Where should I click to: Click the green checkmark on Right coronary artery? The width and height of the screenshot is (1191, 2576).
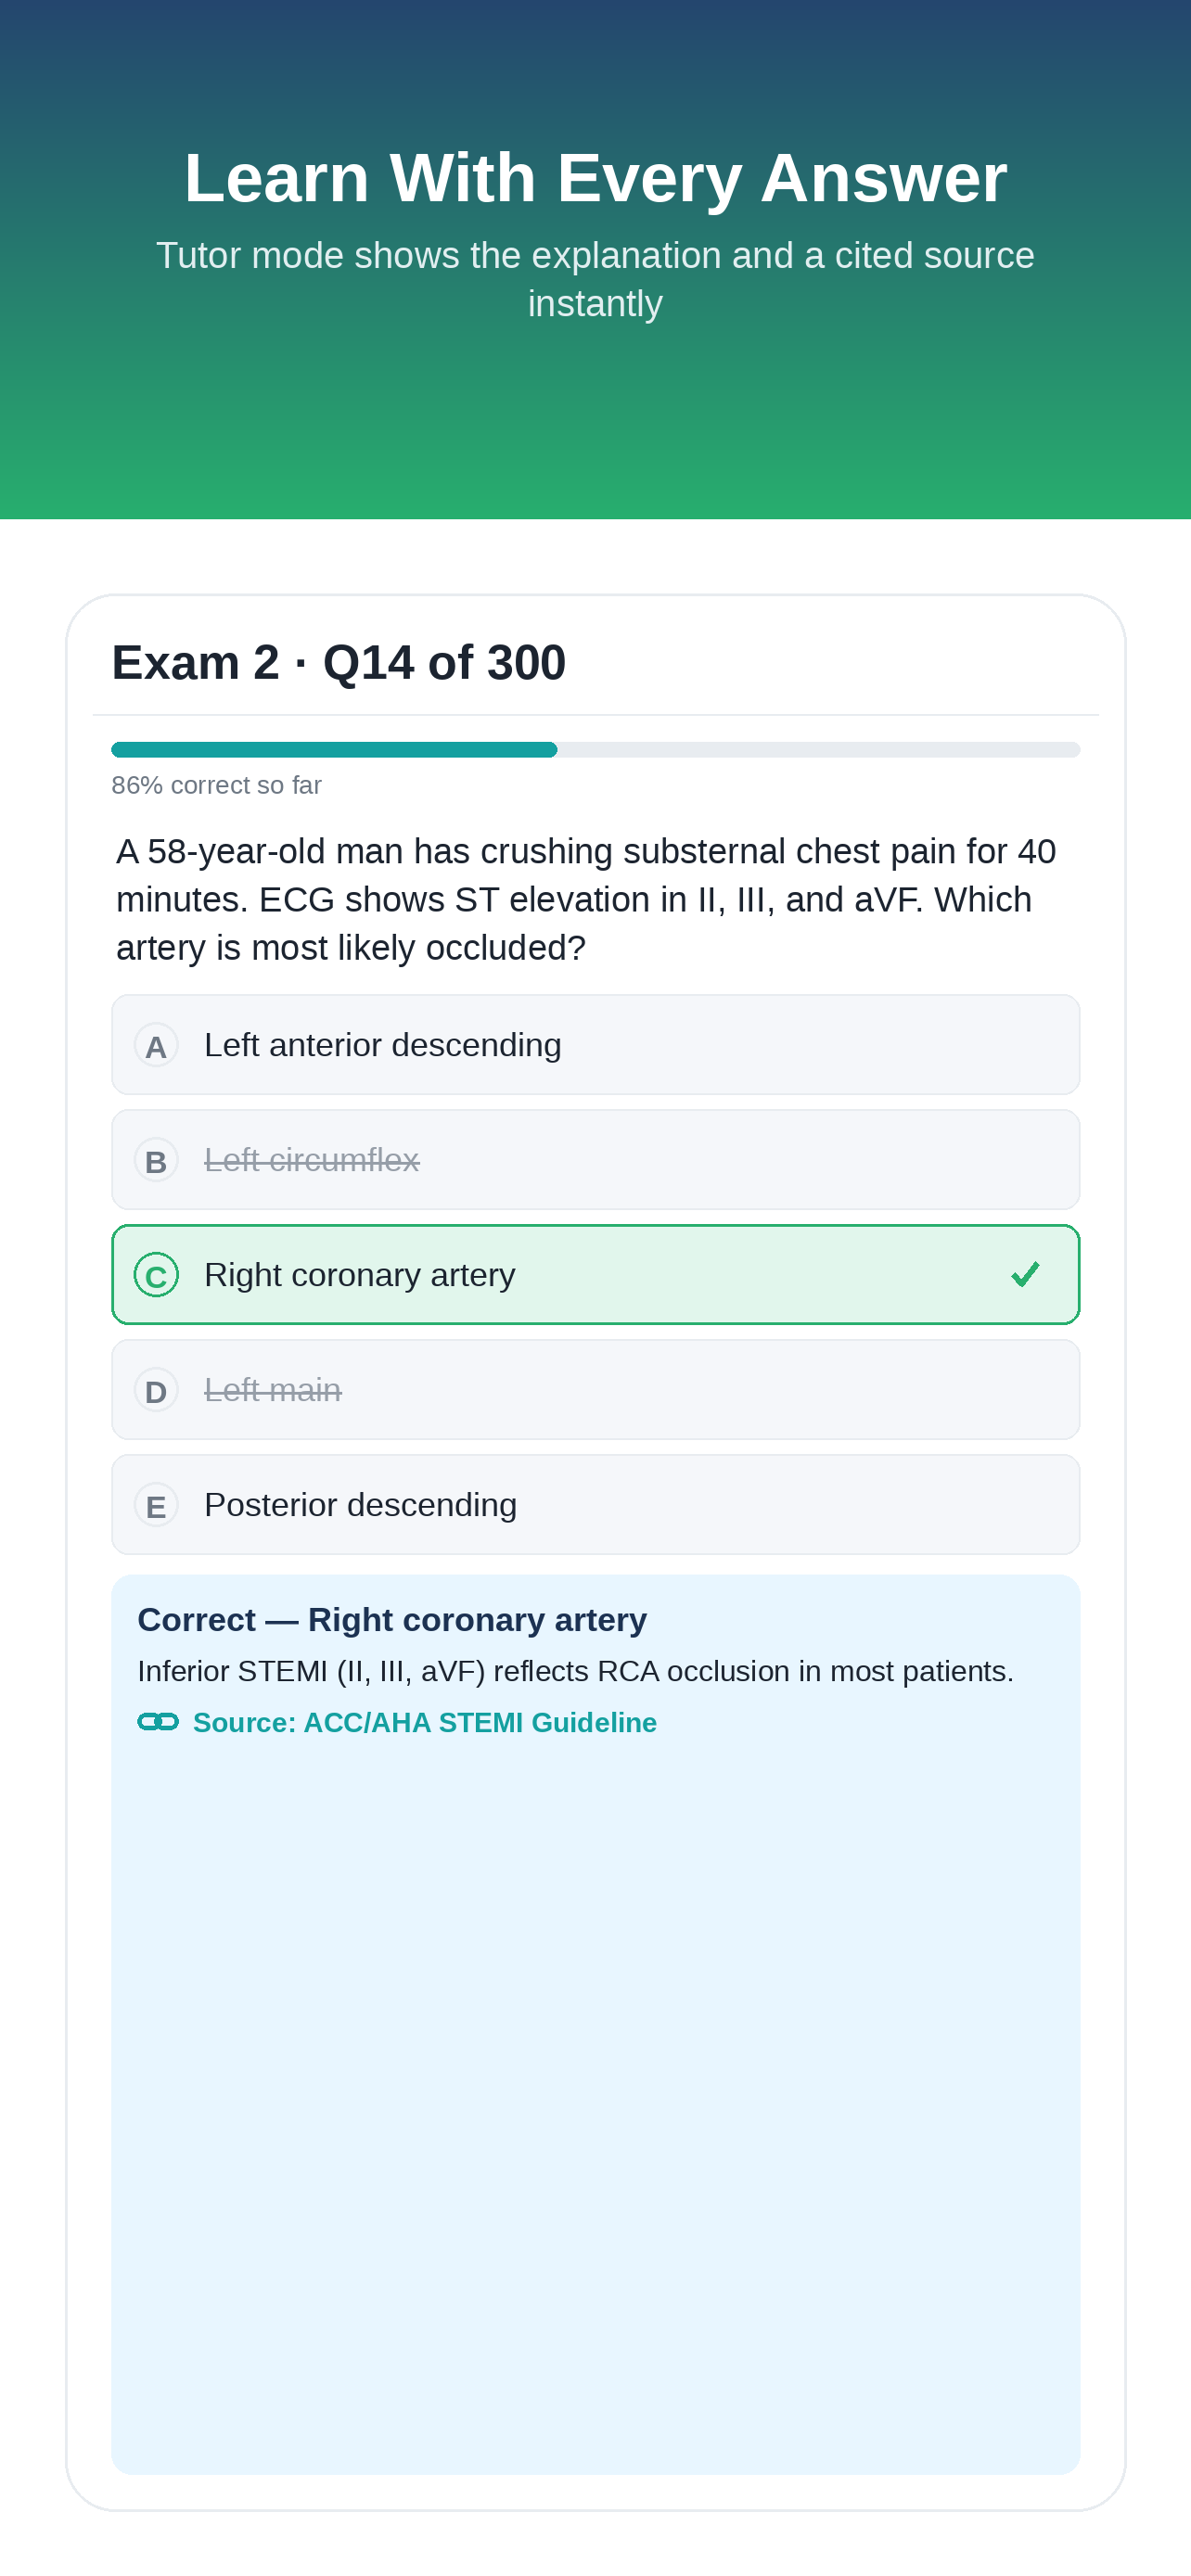pos(1025,1274)
